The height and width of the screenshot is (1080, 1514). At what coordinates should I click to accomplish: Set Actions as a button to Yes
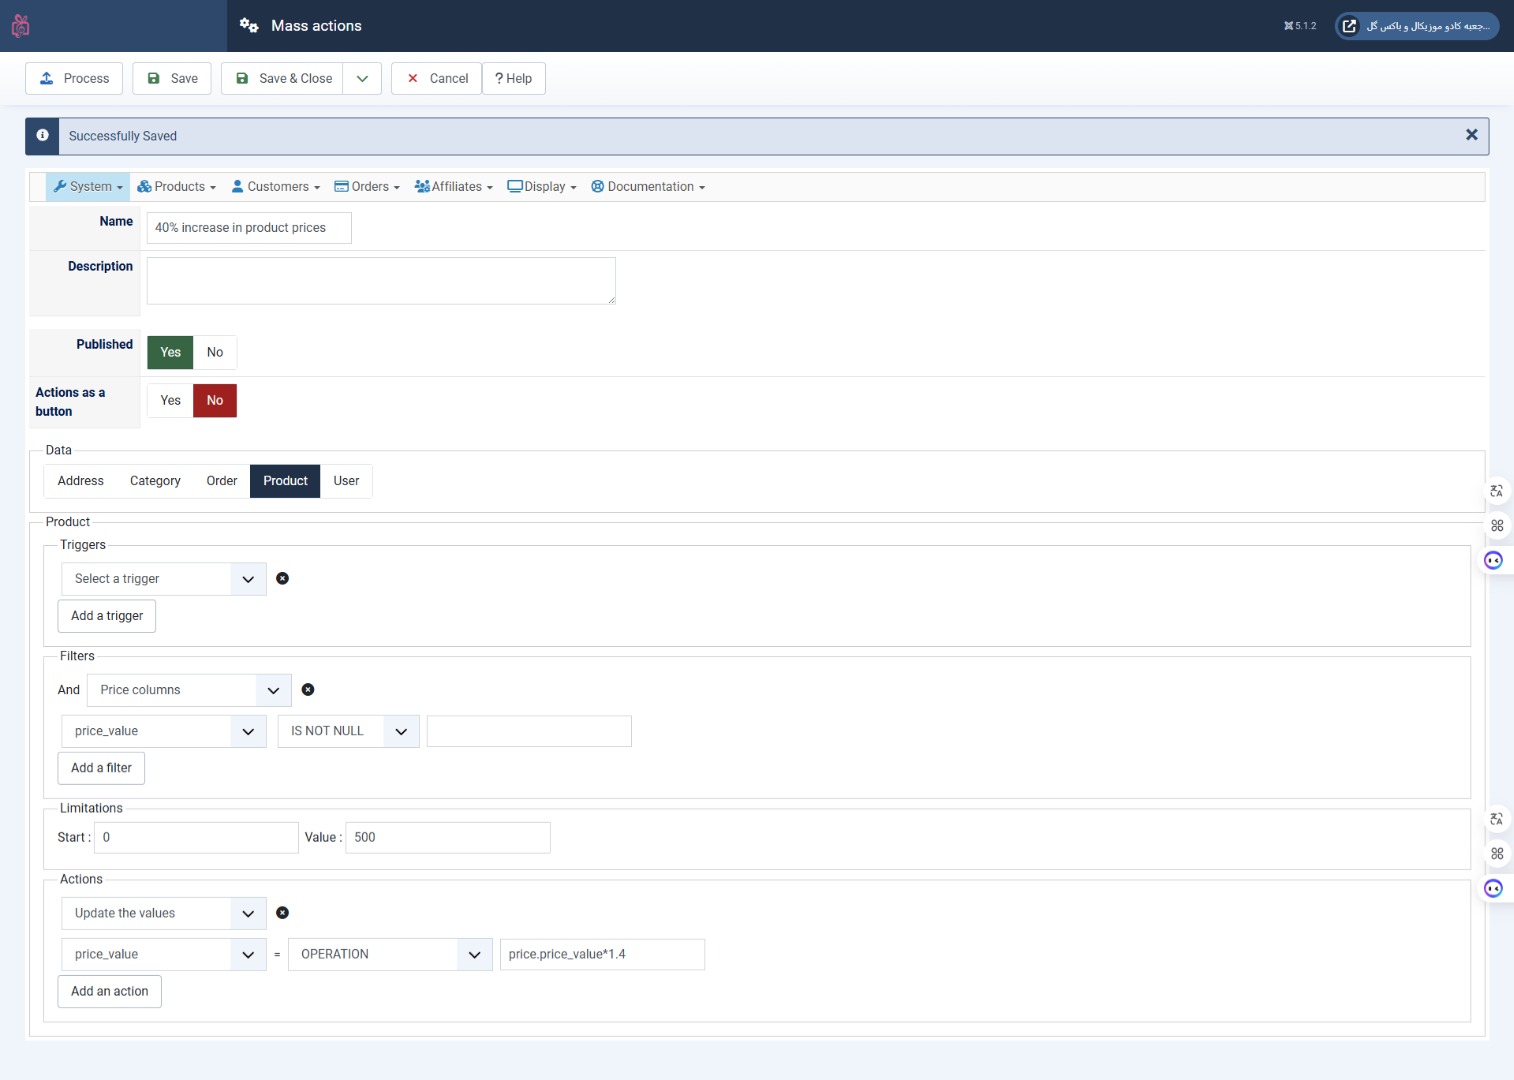click(x=170, y=401)
